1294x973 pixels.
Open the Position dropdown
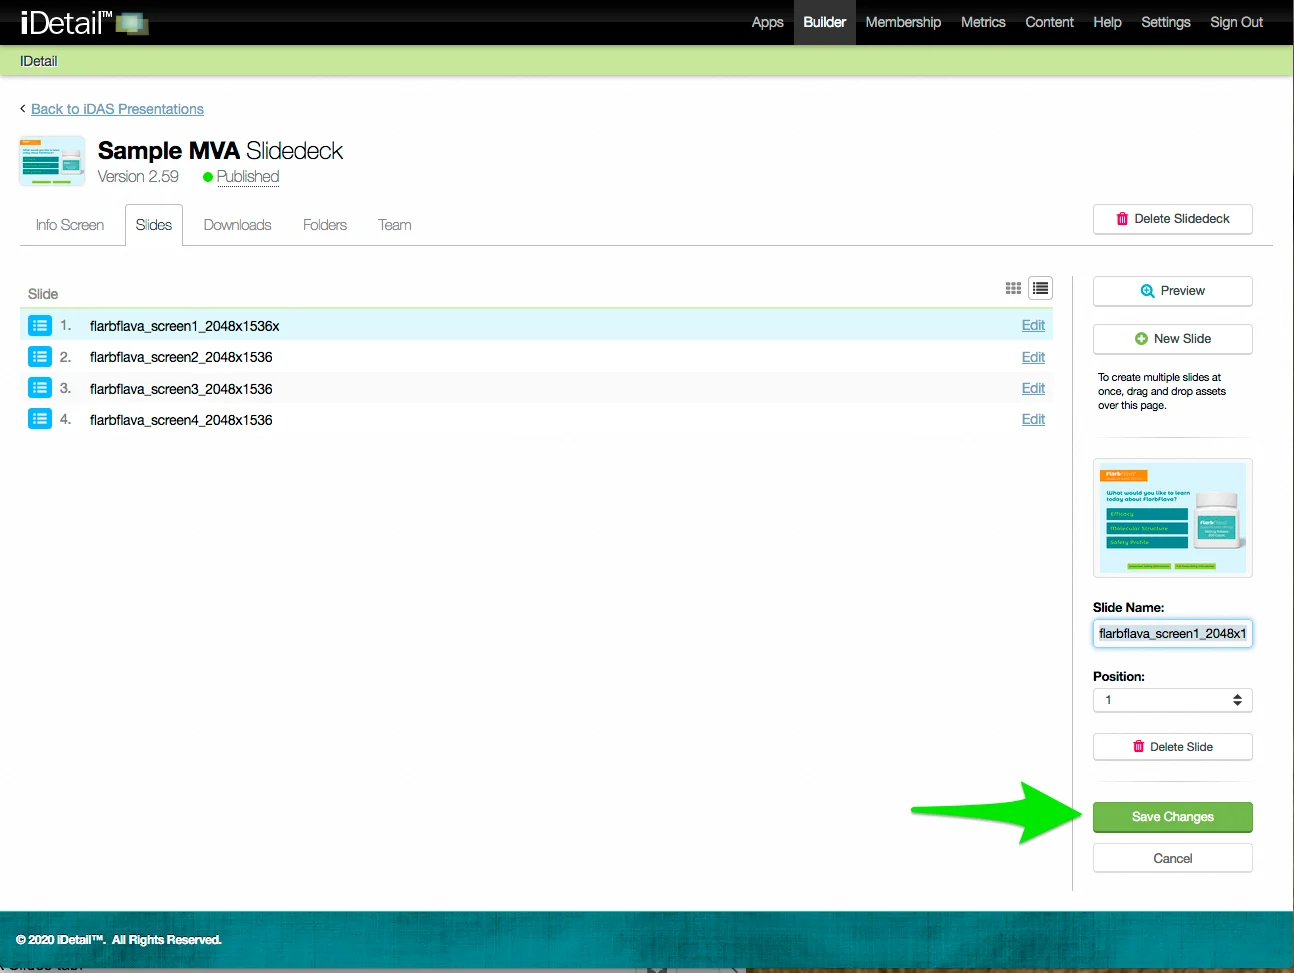[1172, 700]
